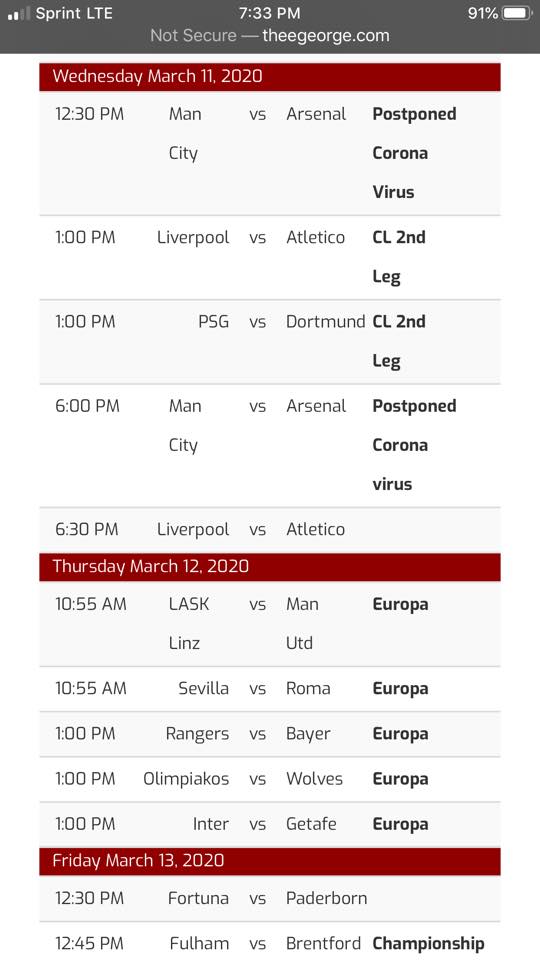Screen dimensions: 540x960
Task: Select the Friday March 13, 2020 header
Action: (x=270, y=861)
